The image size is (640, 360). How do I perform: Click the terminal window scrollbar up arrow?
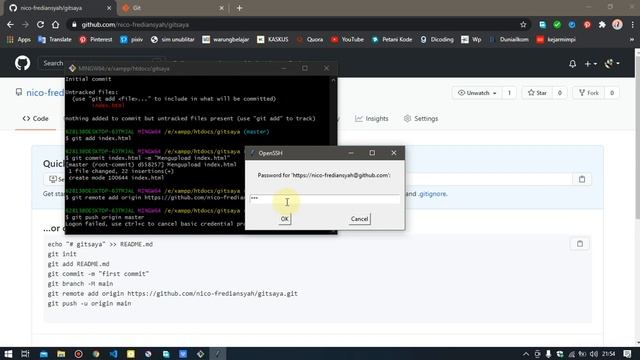coord(333,80)
